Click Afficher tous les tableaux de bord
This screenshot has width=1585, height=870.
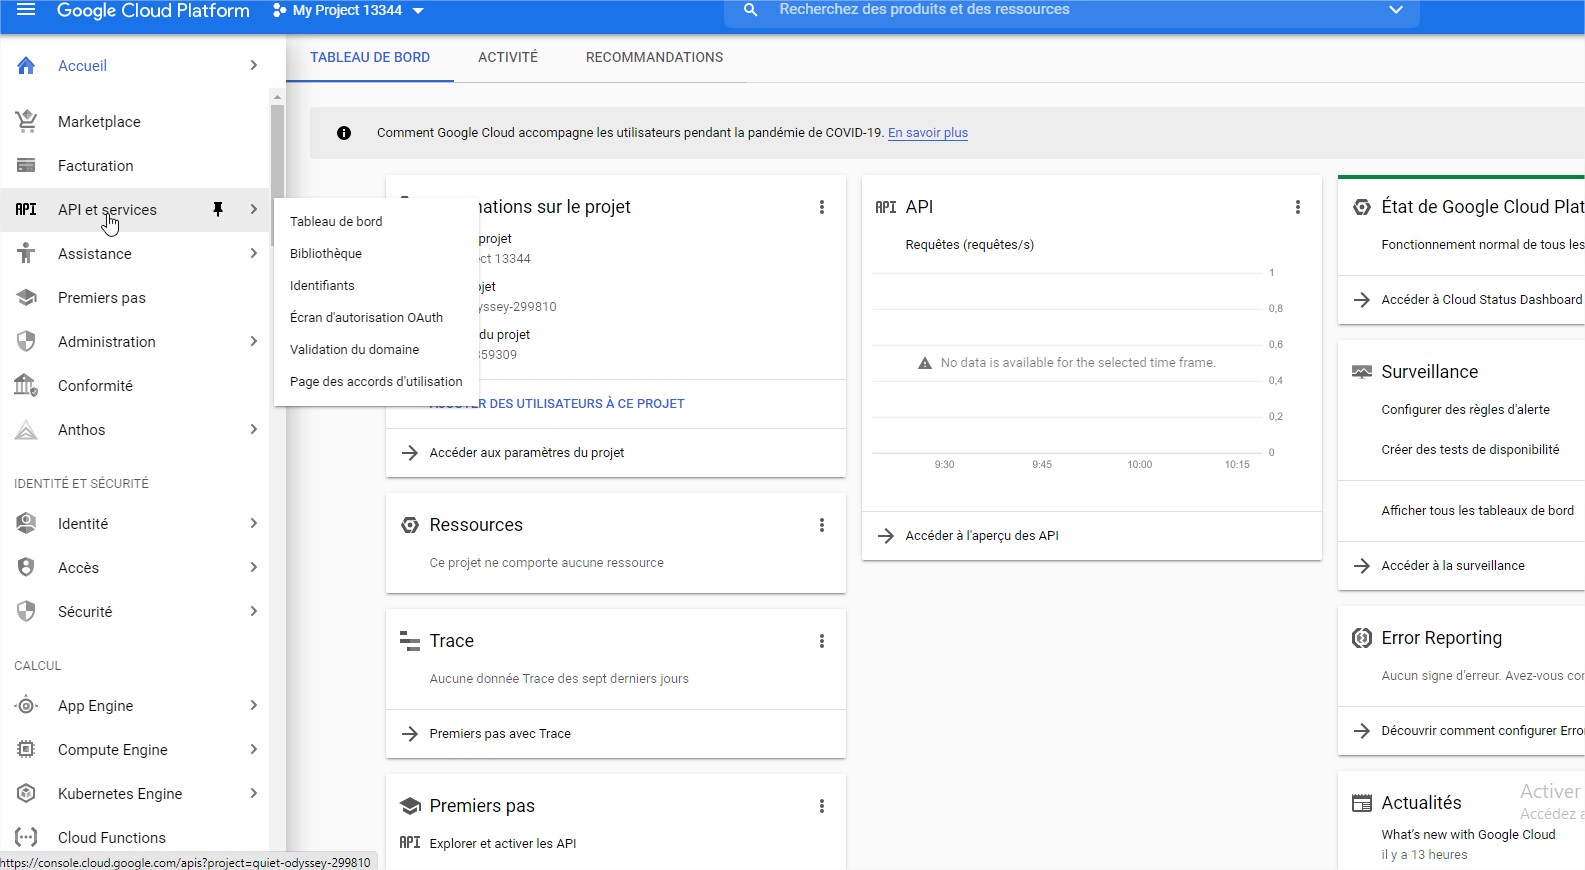[x=1477, y=511]
